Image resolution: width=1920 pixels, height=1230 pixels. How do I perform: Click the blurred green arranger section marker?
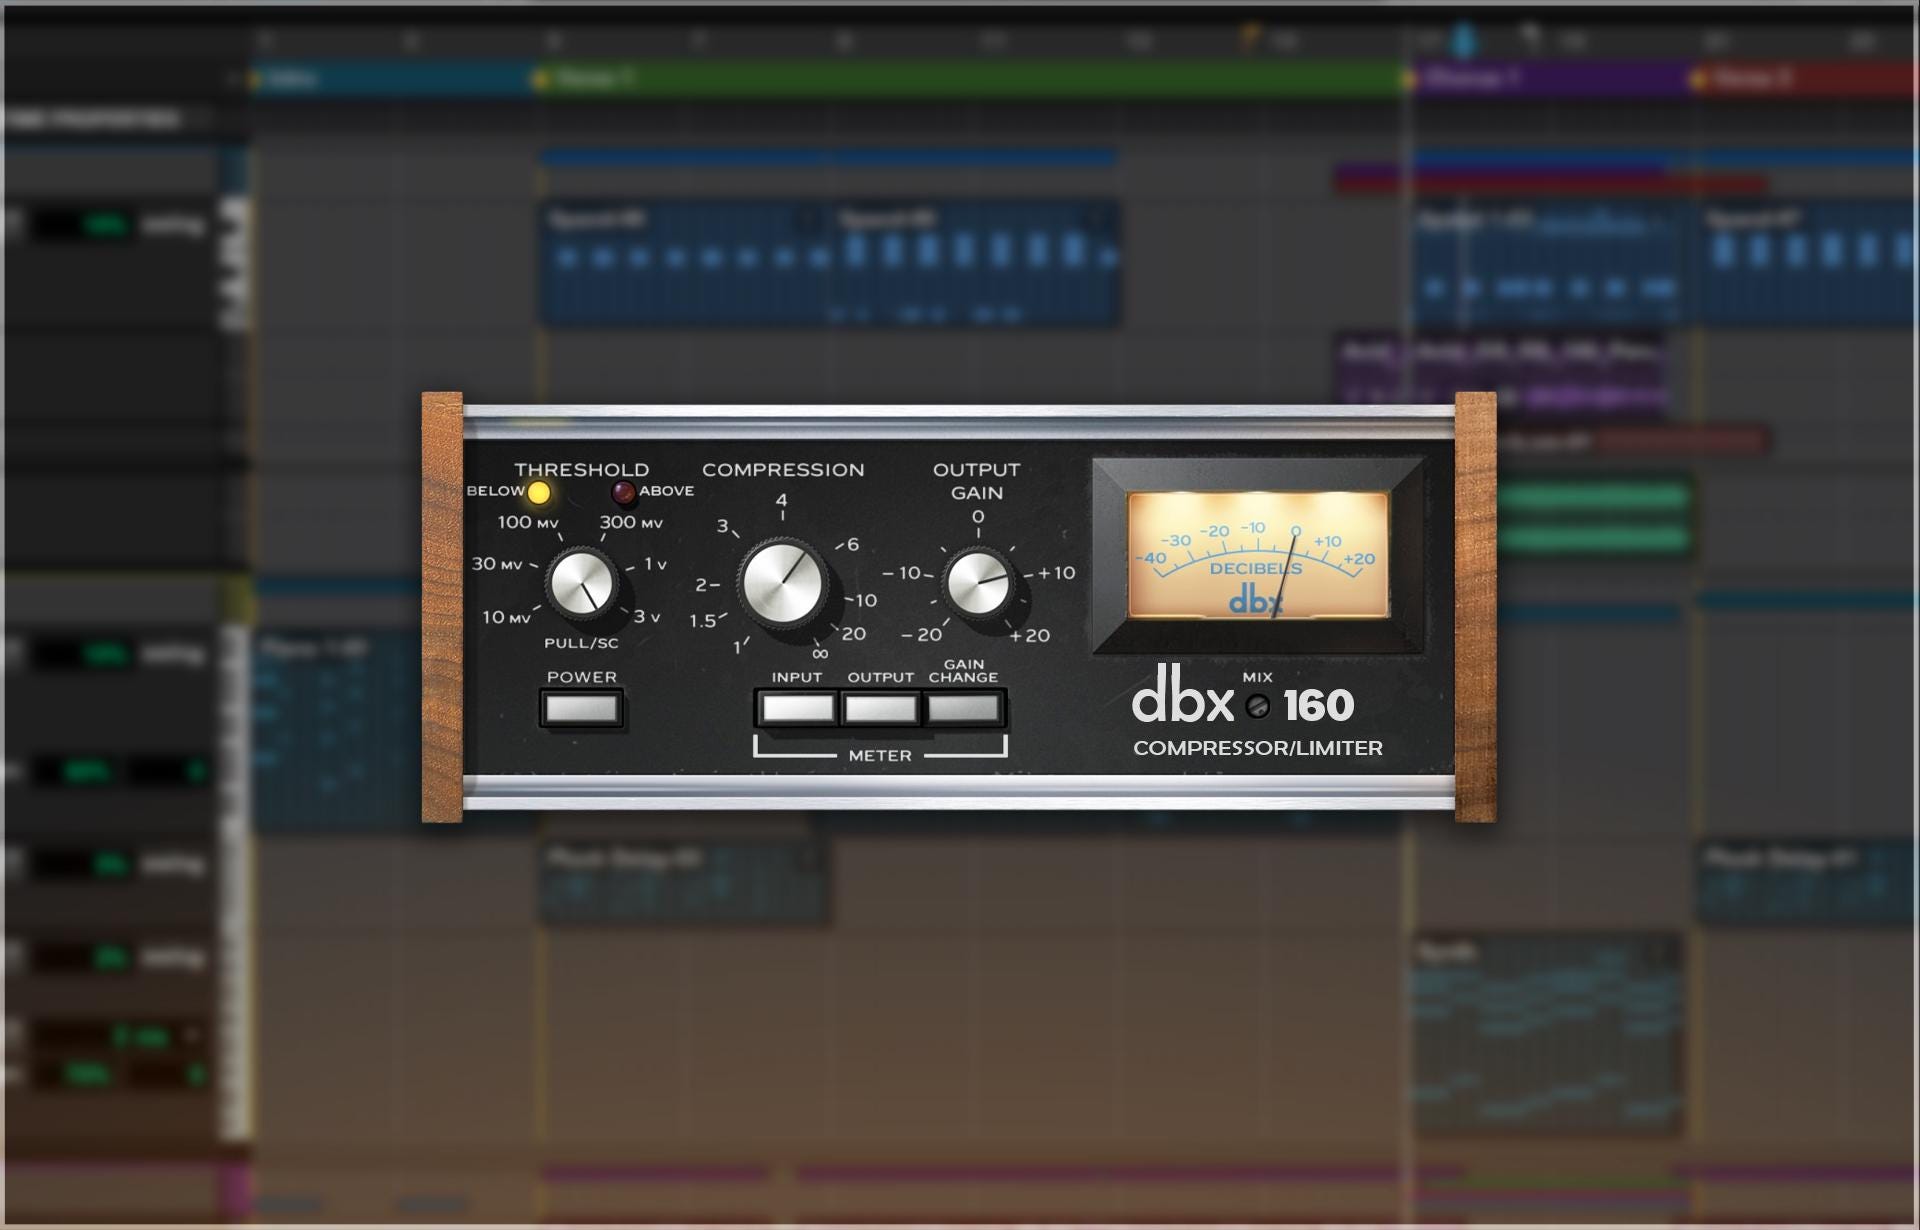click(x=970, y=79)
